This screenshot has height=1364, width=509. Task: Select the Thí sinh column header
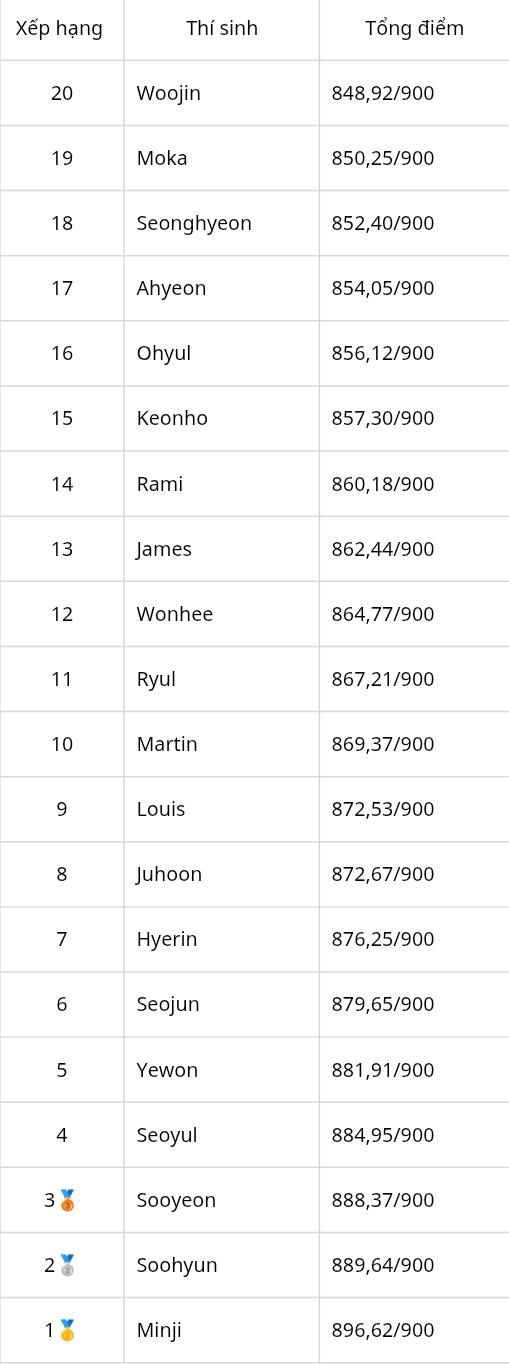click(x=222, y=28)
